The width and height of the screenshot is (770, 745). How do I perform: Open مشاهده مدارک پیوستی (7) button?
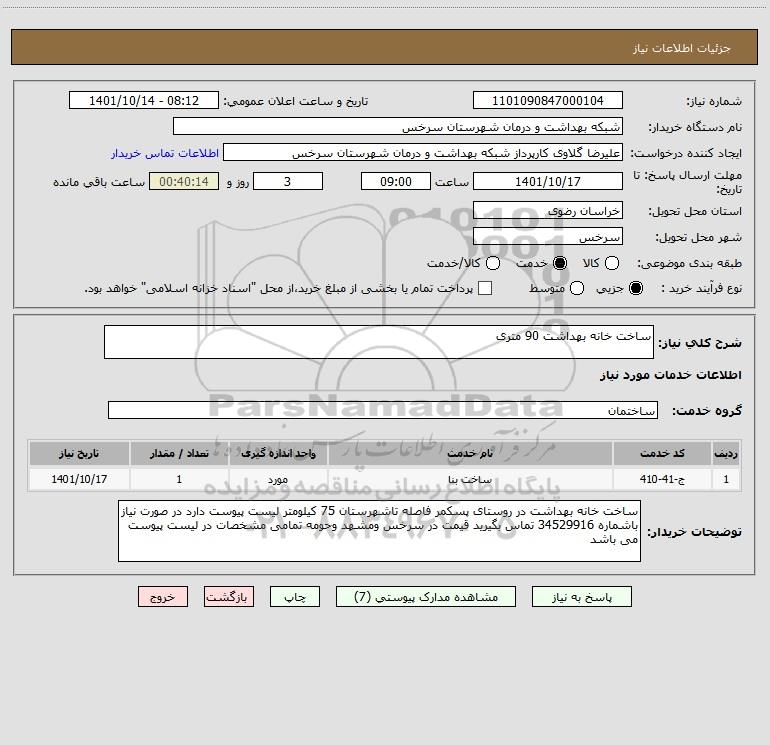coord(426,597)
